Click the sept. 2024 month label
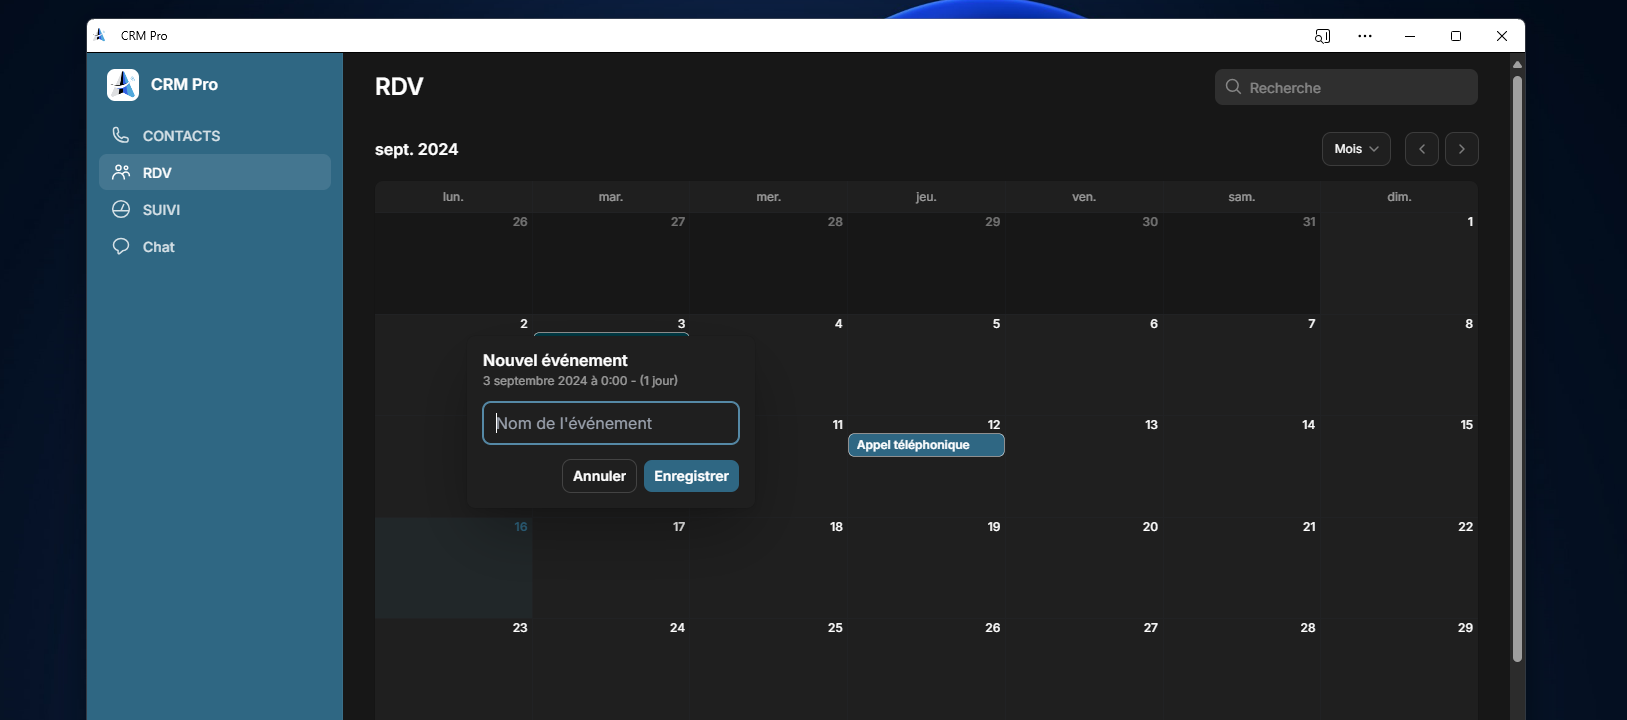1627x720 pixels. 416,149
